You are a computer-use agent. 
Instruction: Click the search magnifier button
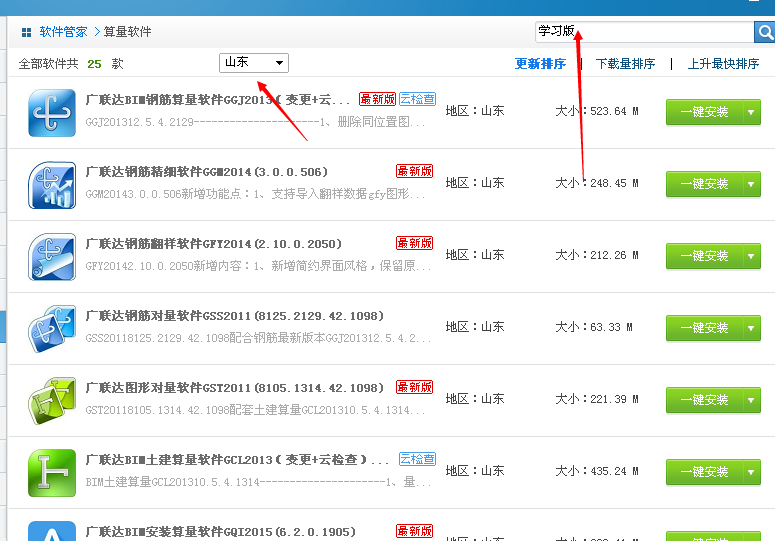click(765, 33)
